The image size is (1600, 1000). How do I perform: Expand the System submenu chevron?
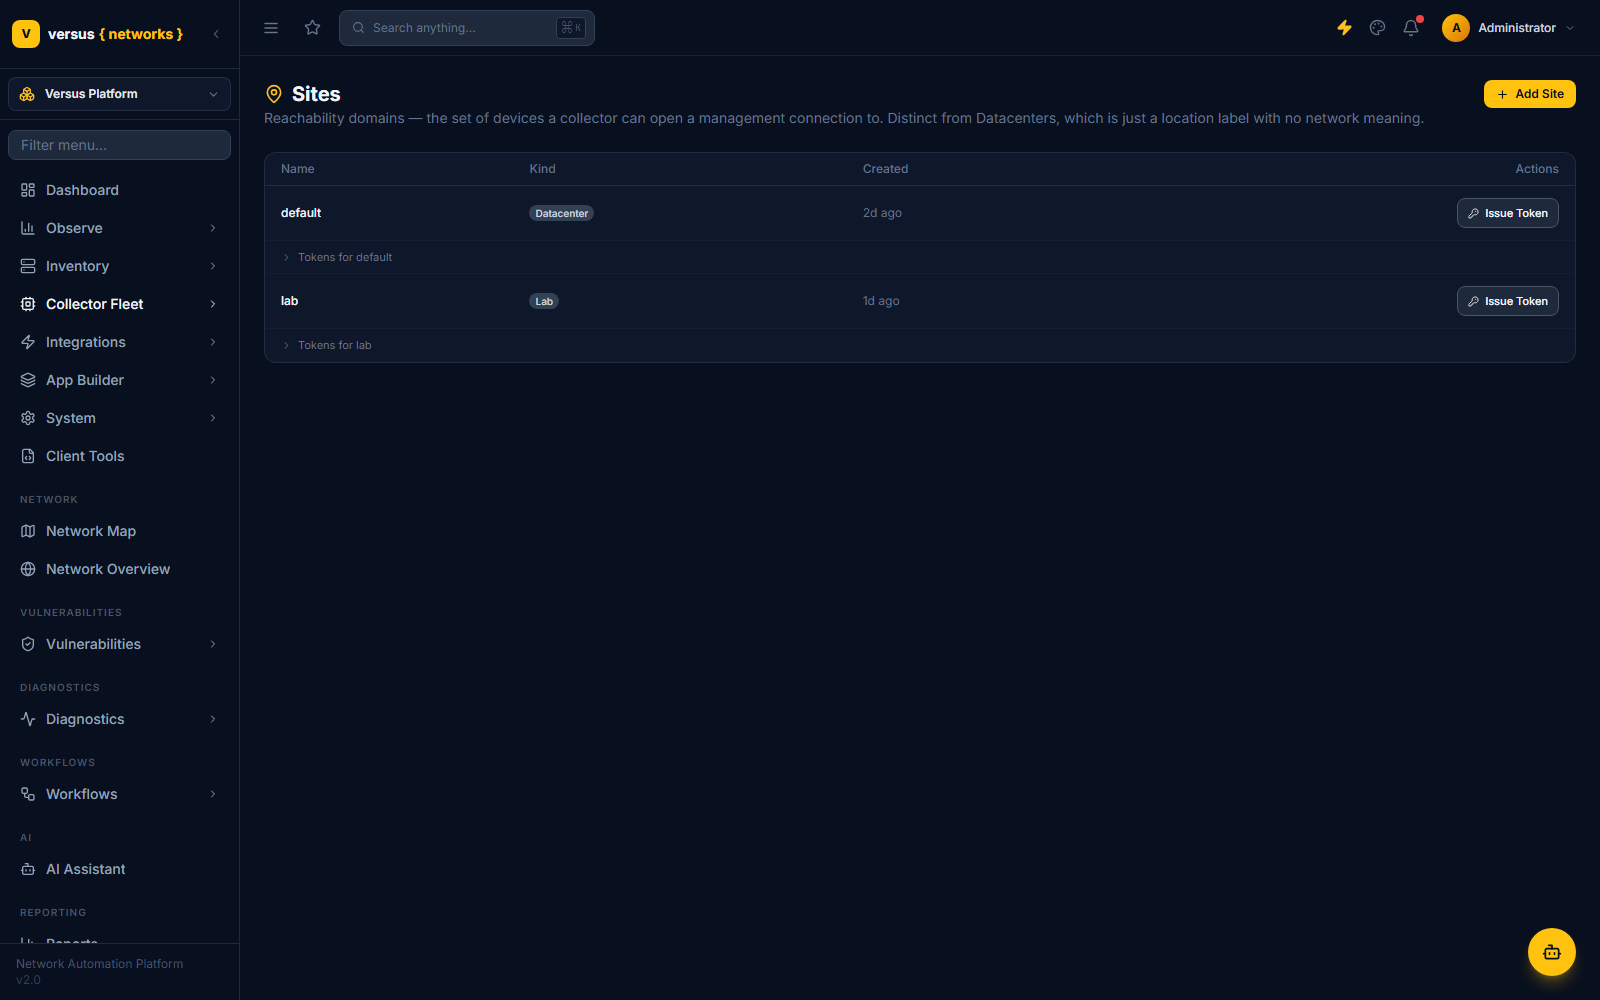213,418
